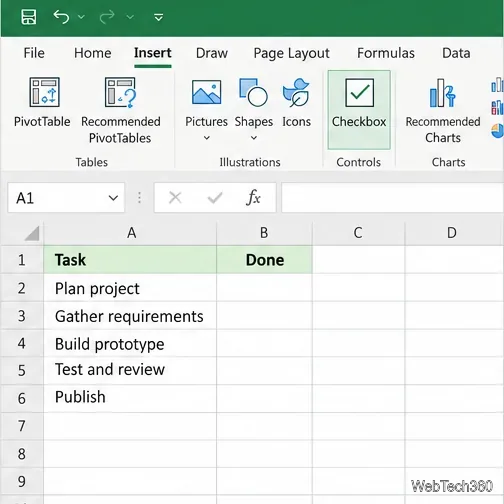Click the 'Plan project' cell

(130, 288)
